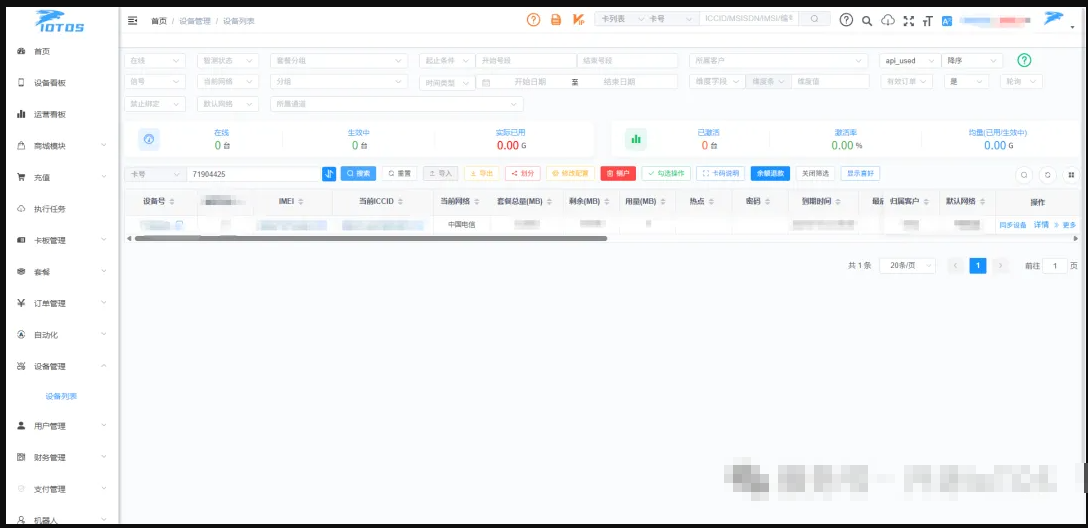Click the round refresh icon above table
The height and width of the screenshot is (528, 1088).
tap(1047, 175)
